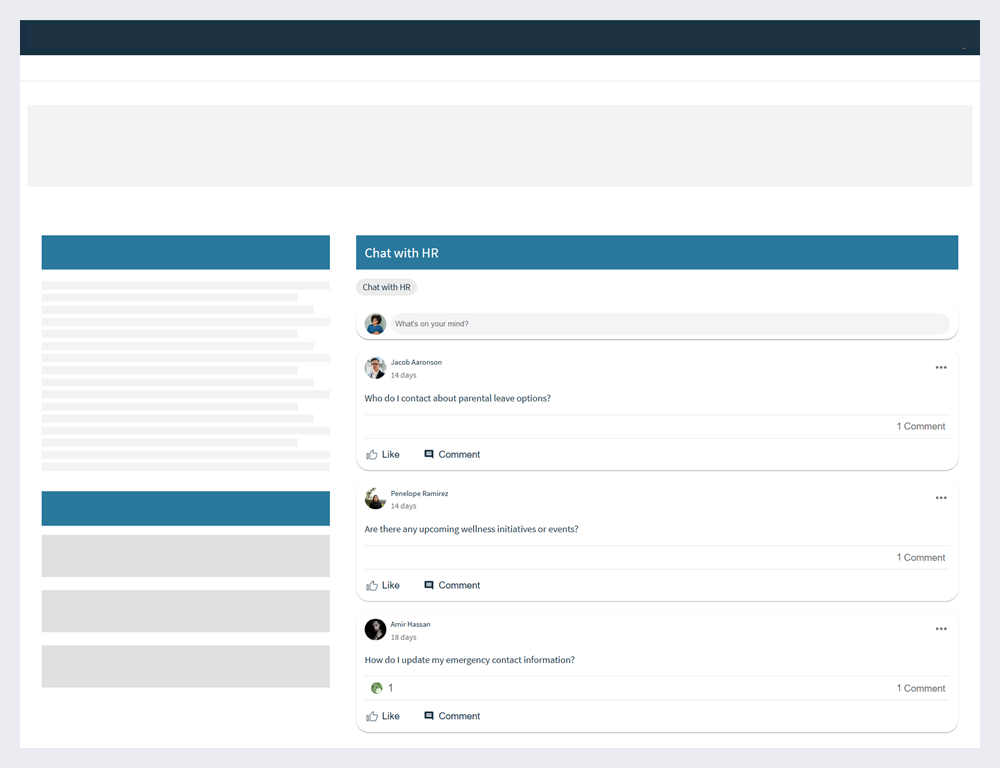
Task: Open 1 Comment on Penelope's post
Action: coord(919,557)
